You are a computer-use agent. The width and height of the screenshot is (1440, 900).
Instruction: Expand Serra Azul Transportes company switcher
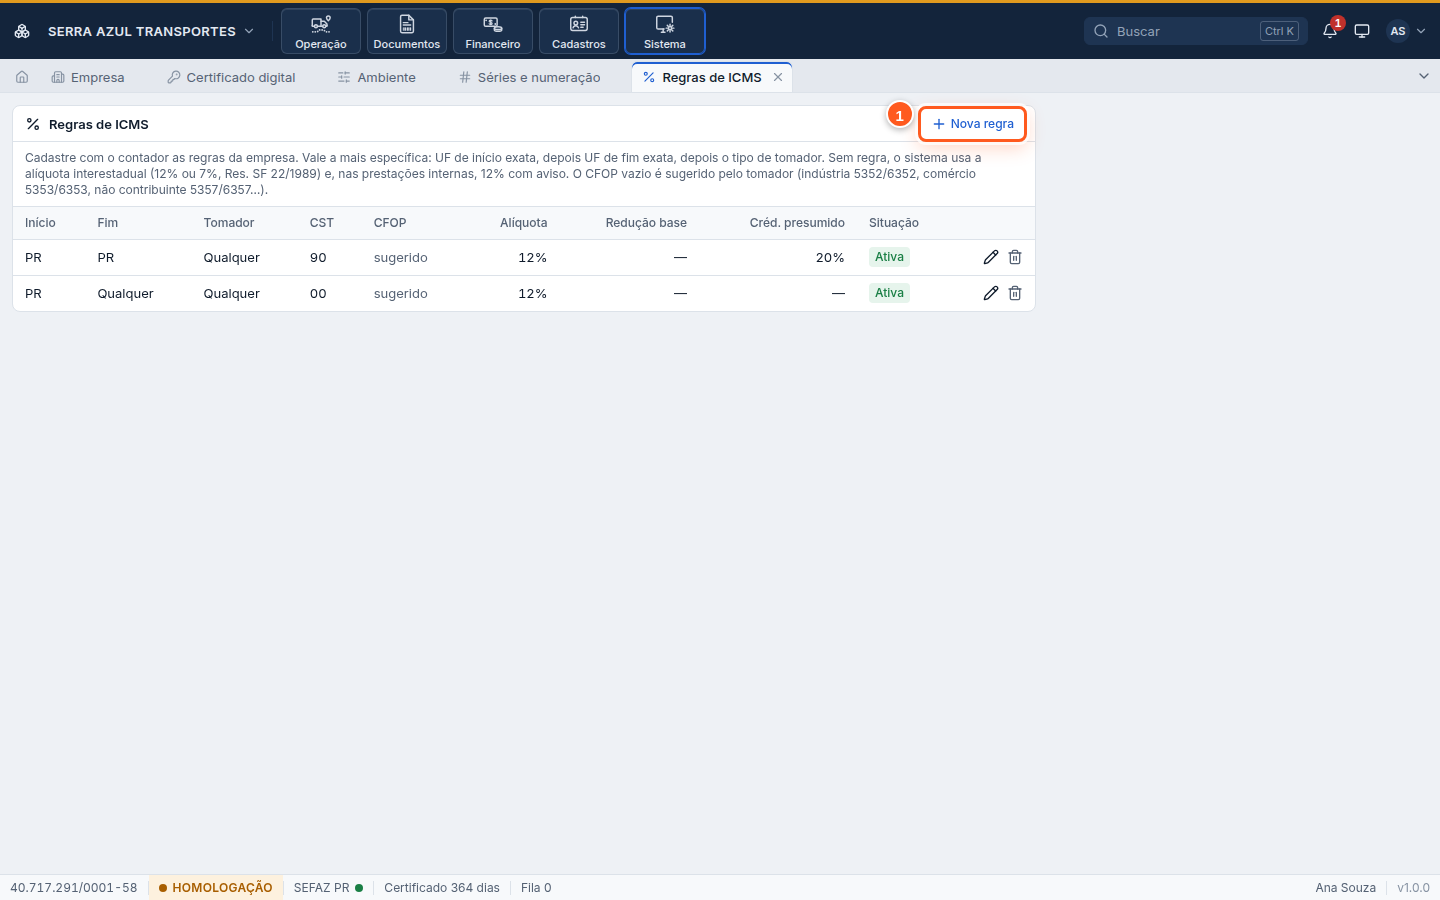click(x=150, y=31)
